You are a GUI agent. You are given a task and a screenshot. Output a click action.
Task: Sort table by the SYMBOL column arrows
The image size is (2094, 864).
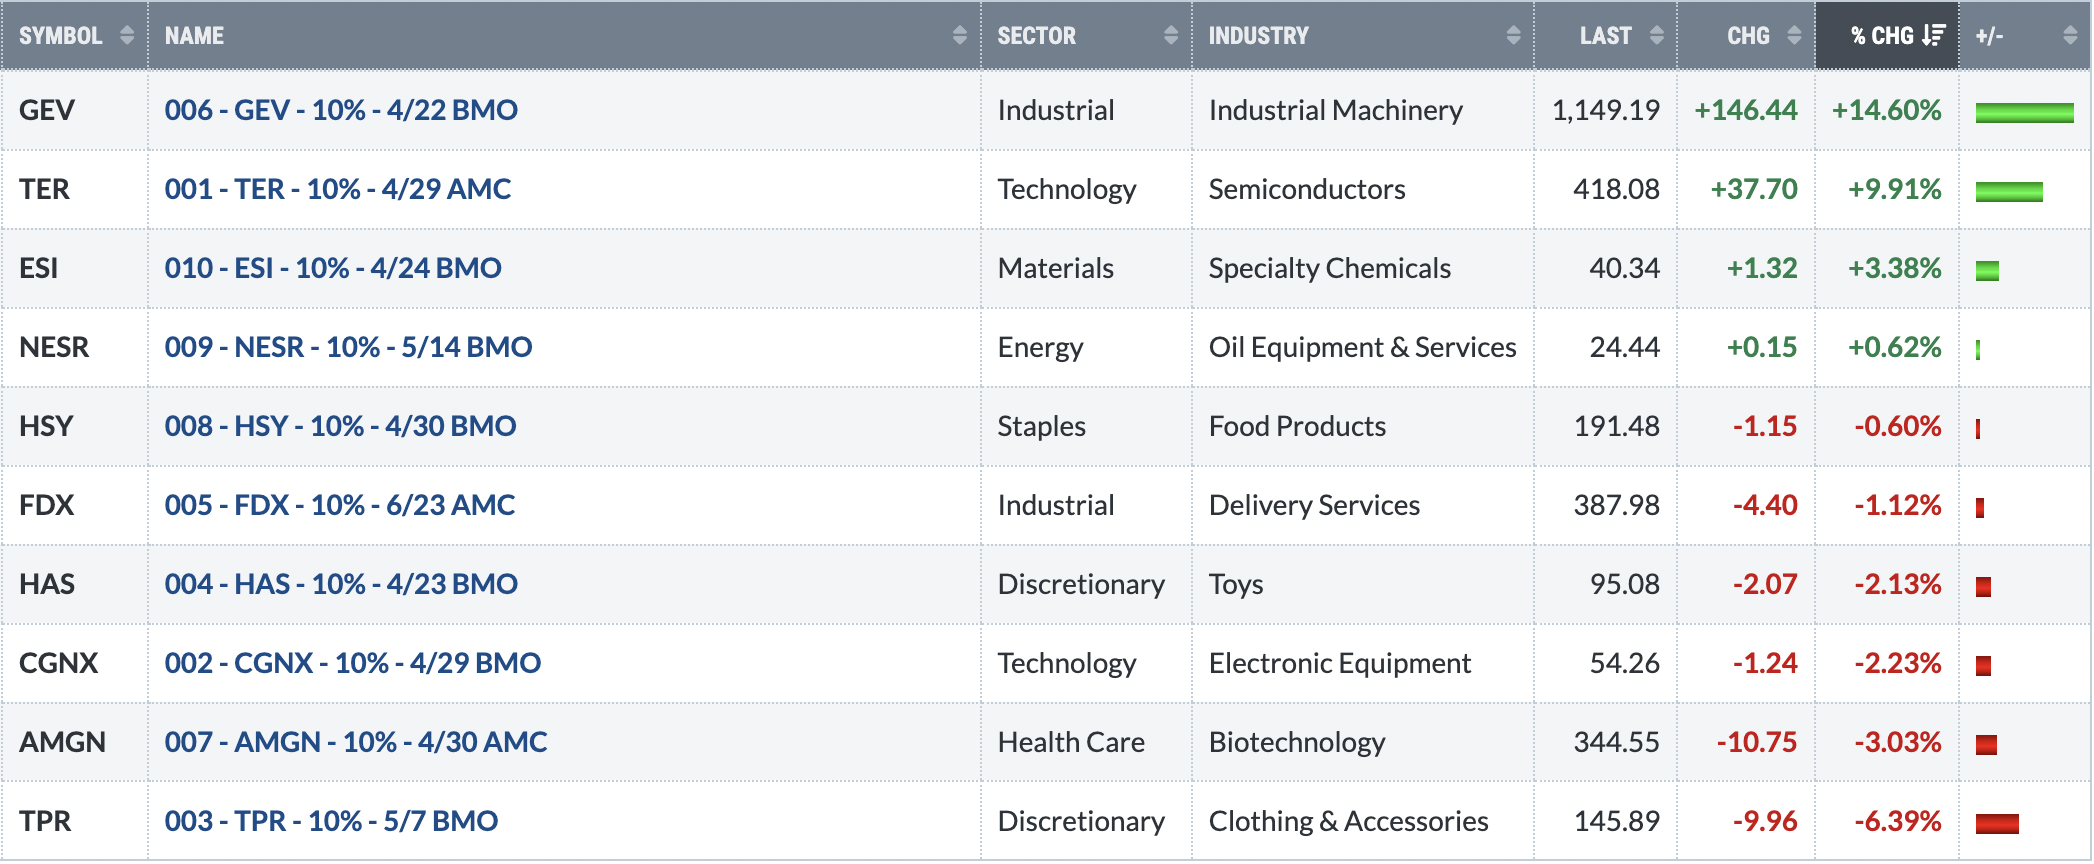(126, 36)
